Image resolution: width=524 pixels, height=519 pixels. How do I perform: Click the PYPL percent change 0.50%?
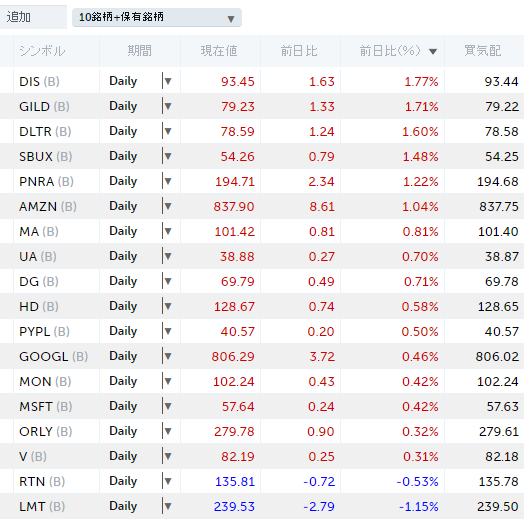click(420, 332)
